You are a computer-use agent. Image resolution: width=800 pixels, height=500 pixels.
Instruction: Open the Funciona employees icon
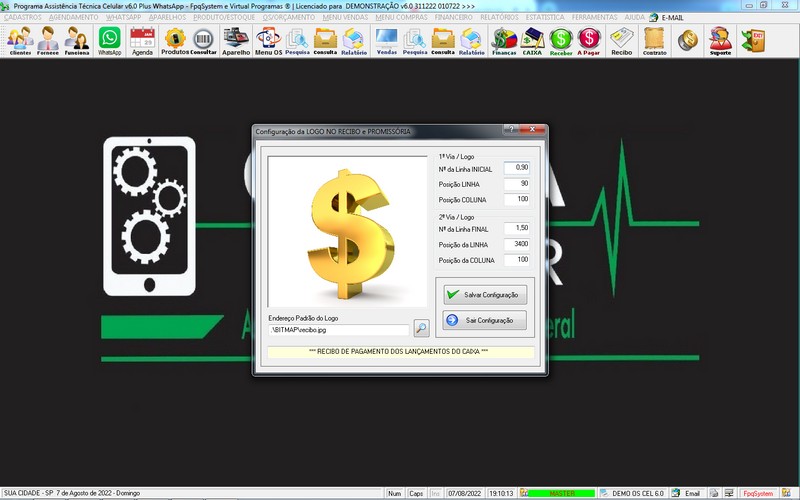pos(77,41)
